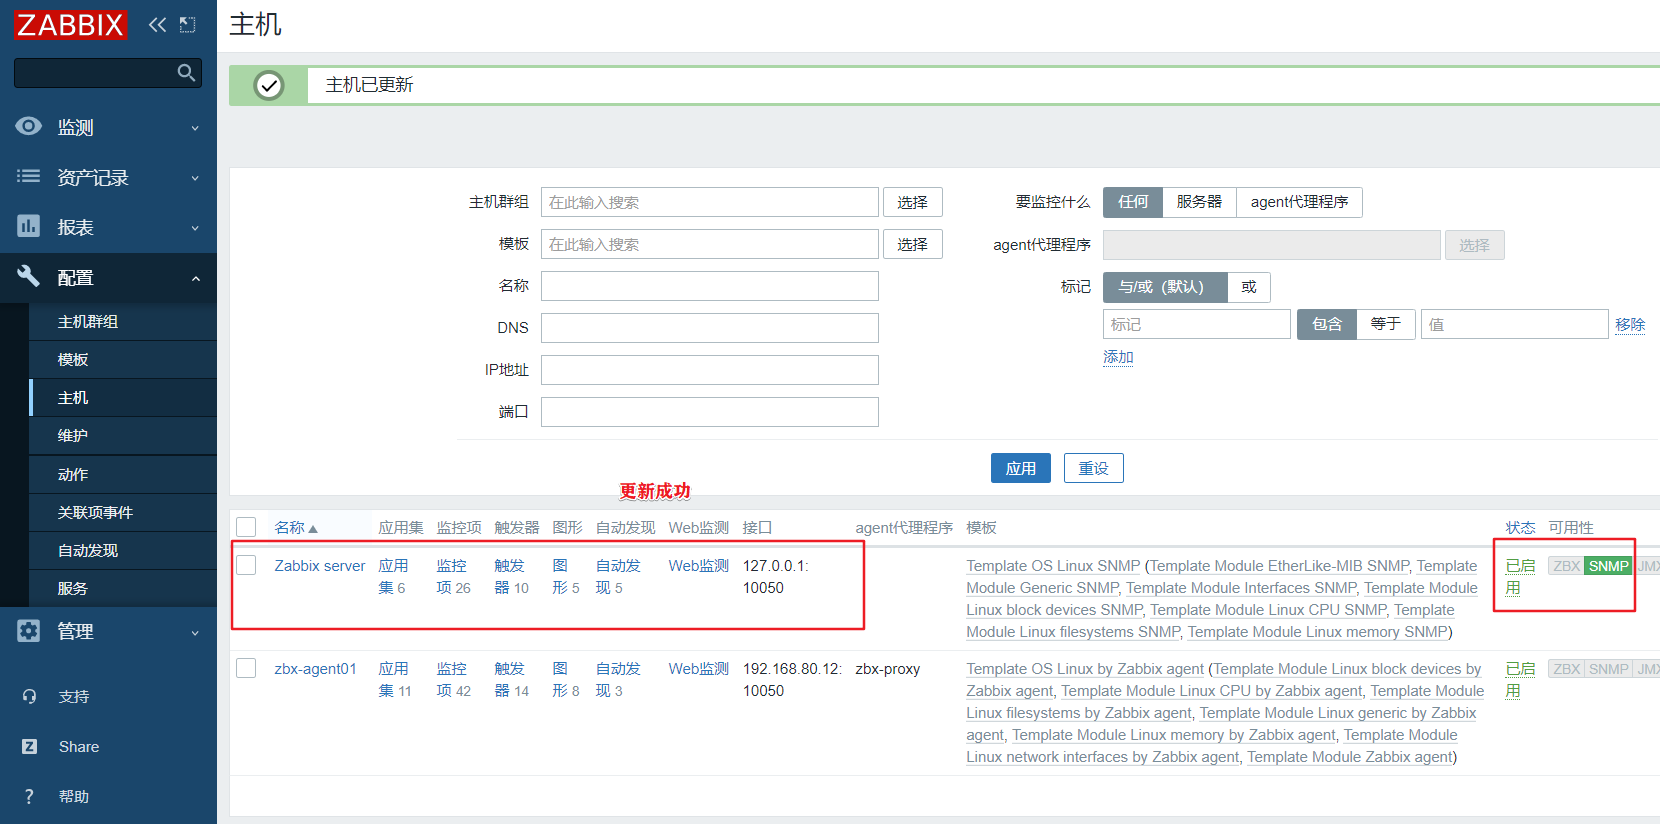Viewport: 1660px width, 824px height.
Task: Click 已启用 status for Zabbix server
Action: click(1520, 577)
